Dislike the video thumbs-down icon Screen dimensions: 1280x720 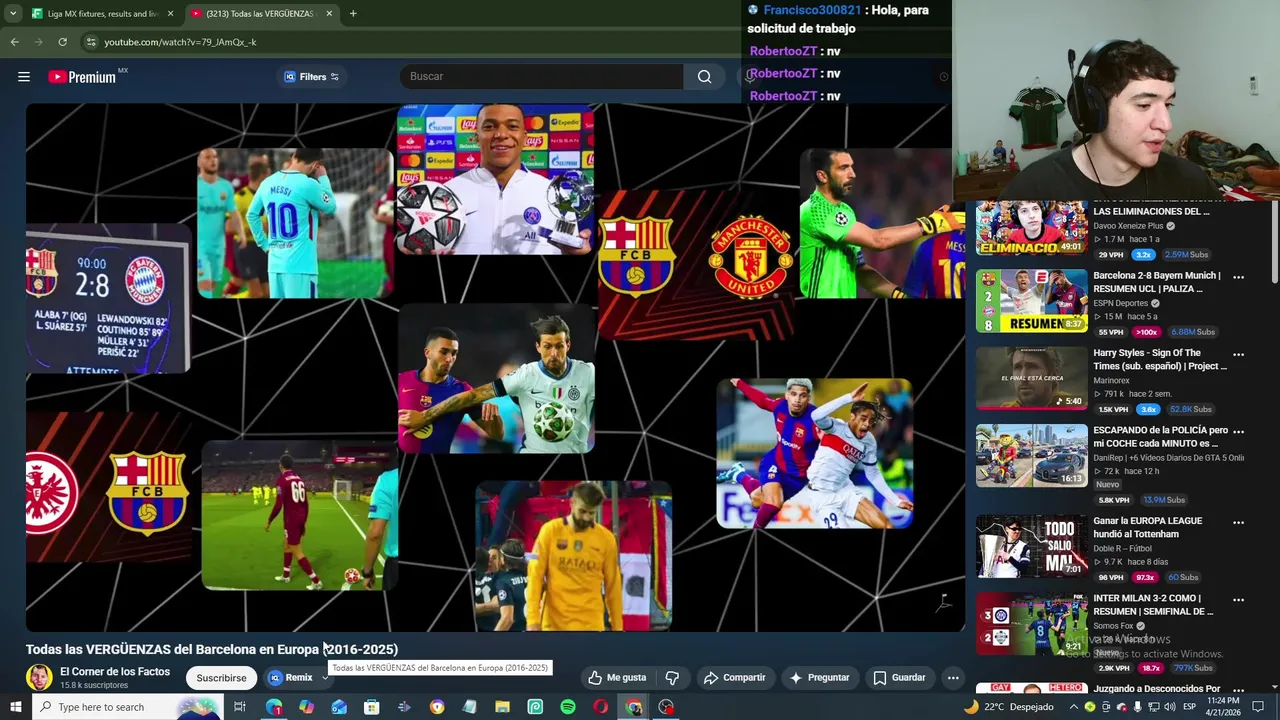672,678
